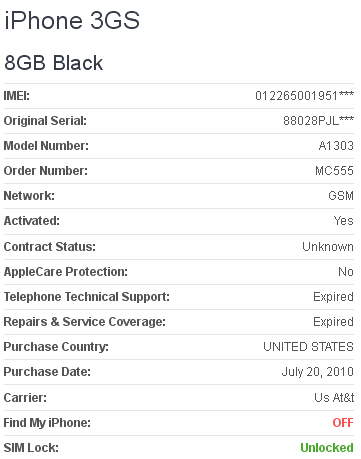Click Telephone Technical Support Expired status
Image resolution: width=361 pixels, height=459 pixels.
click(x=333, y=297)
